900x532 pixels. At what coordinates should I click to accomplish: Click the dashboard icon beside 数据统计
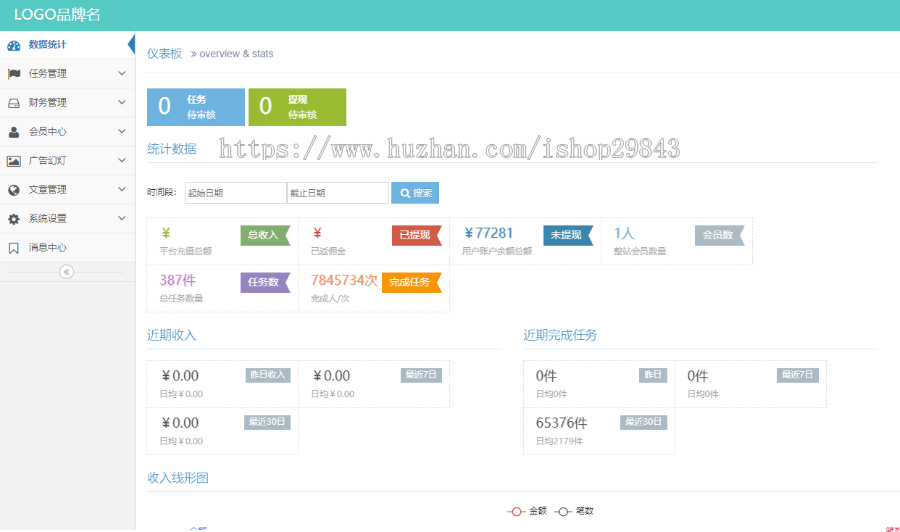pos(14,45)
